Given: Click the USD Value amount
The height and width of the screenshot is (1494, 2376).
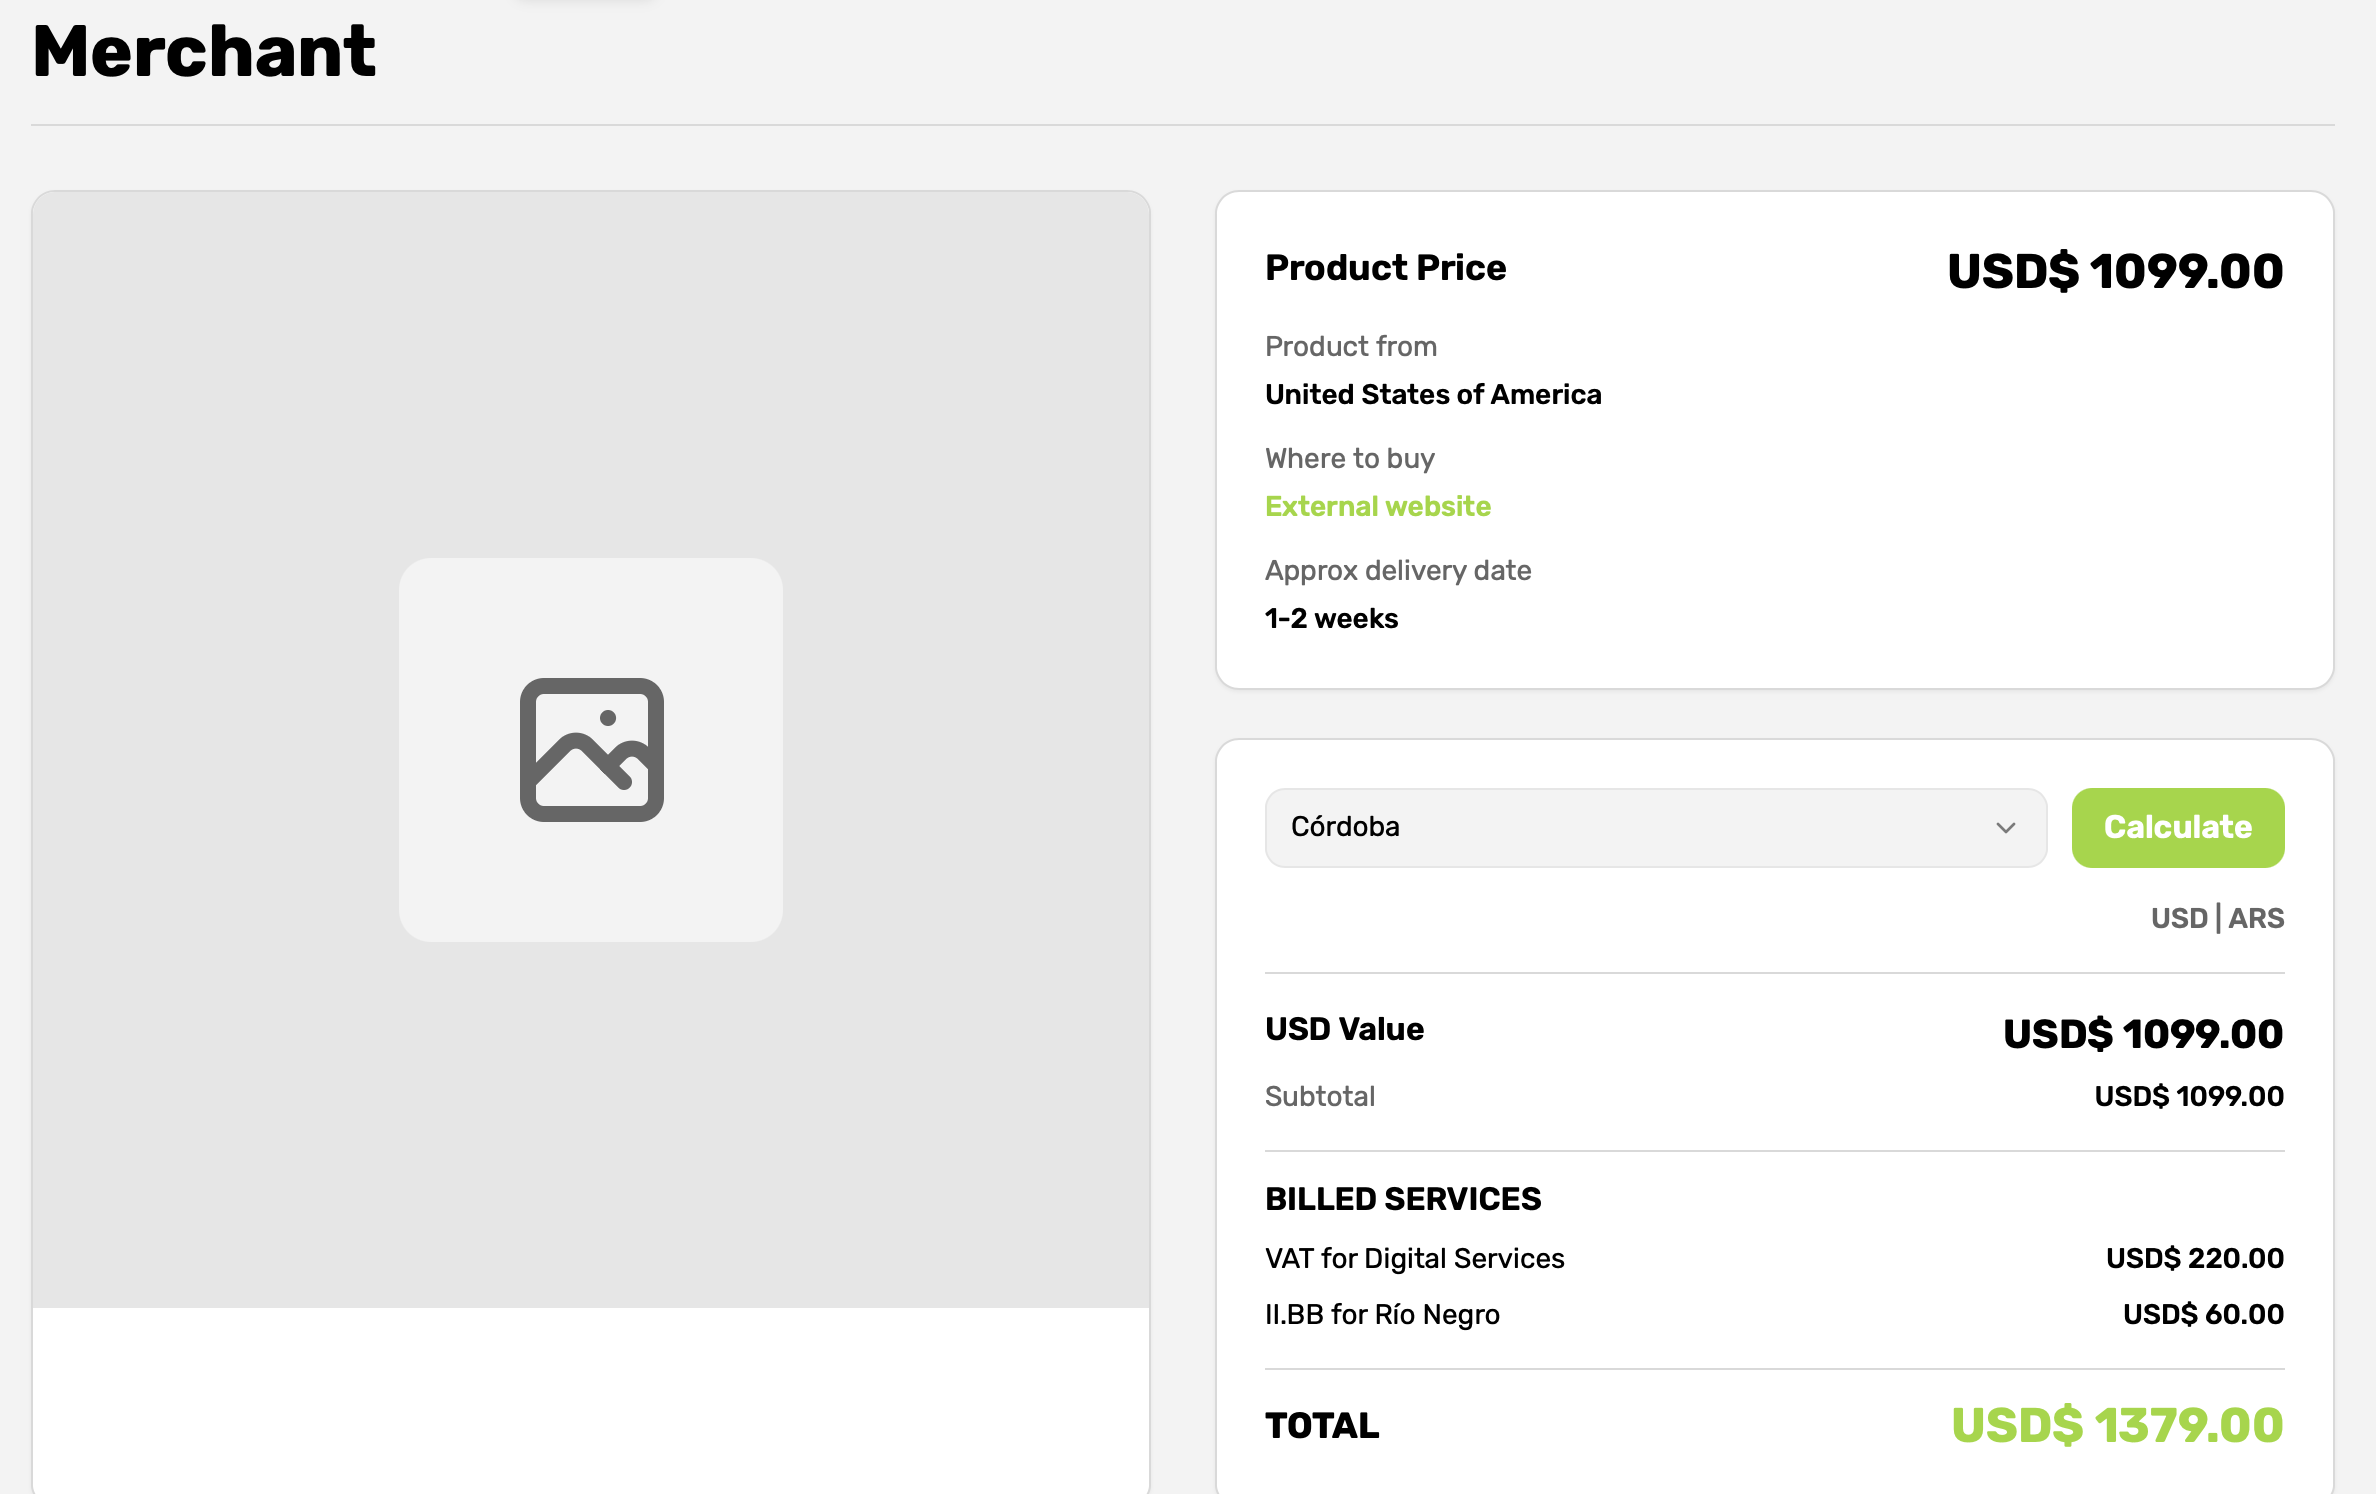Looking at the screenshot, I should coord(2142,1034).
